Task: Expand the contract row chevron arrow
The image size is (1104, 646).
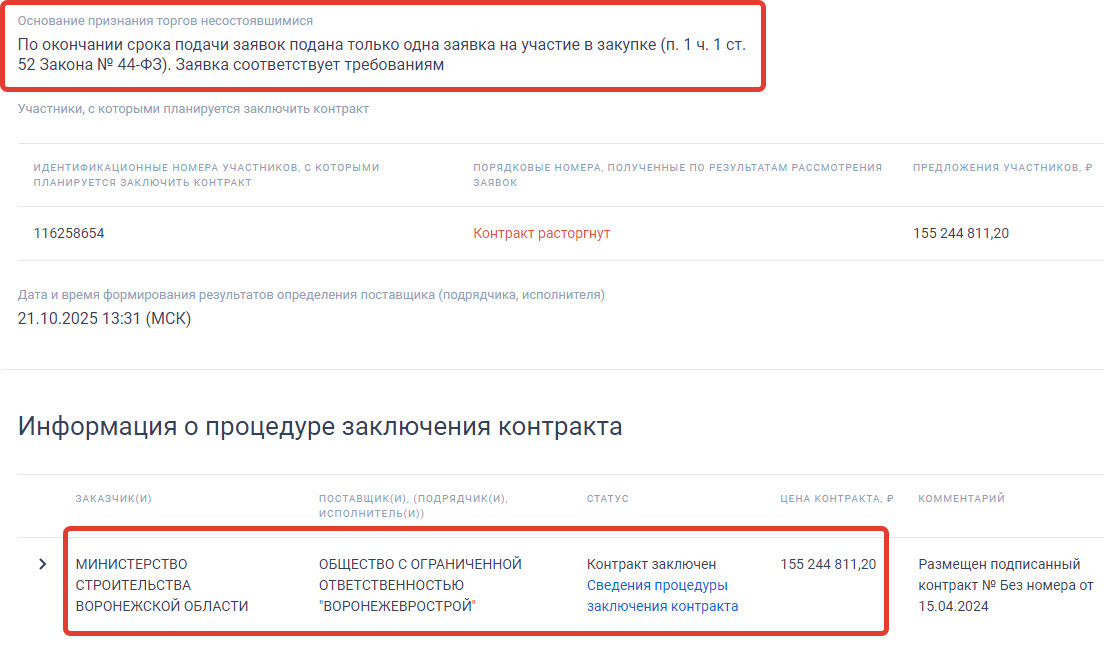Action: coord(42,564)
